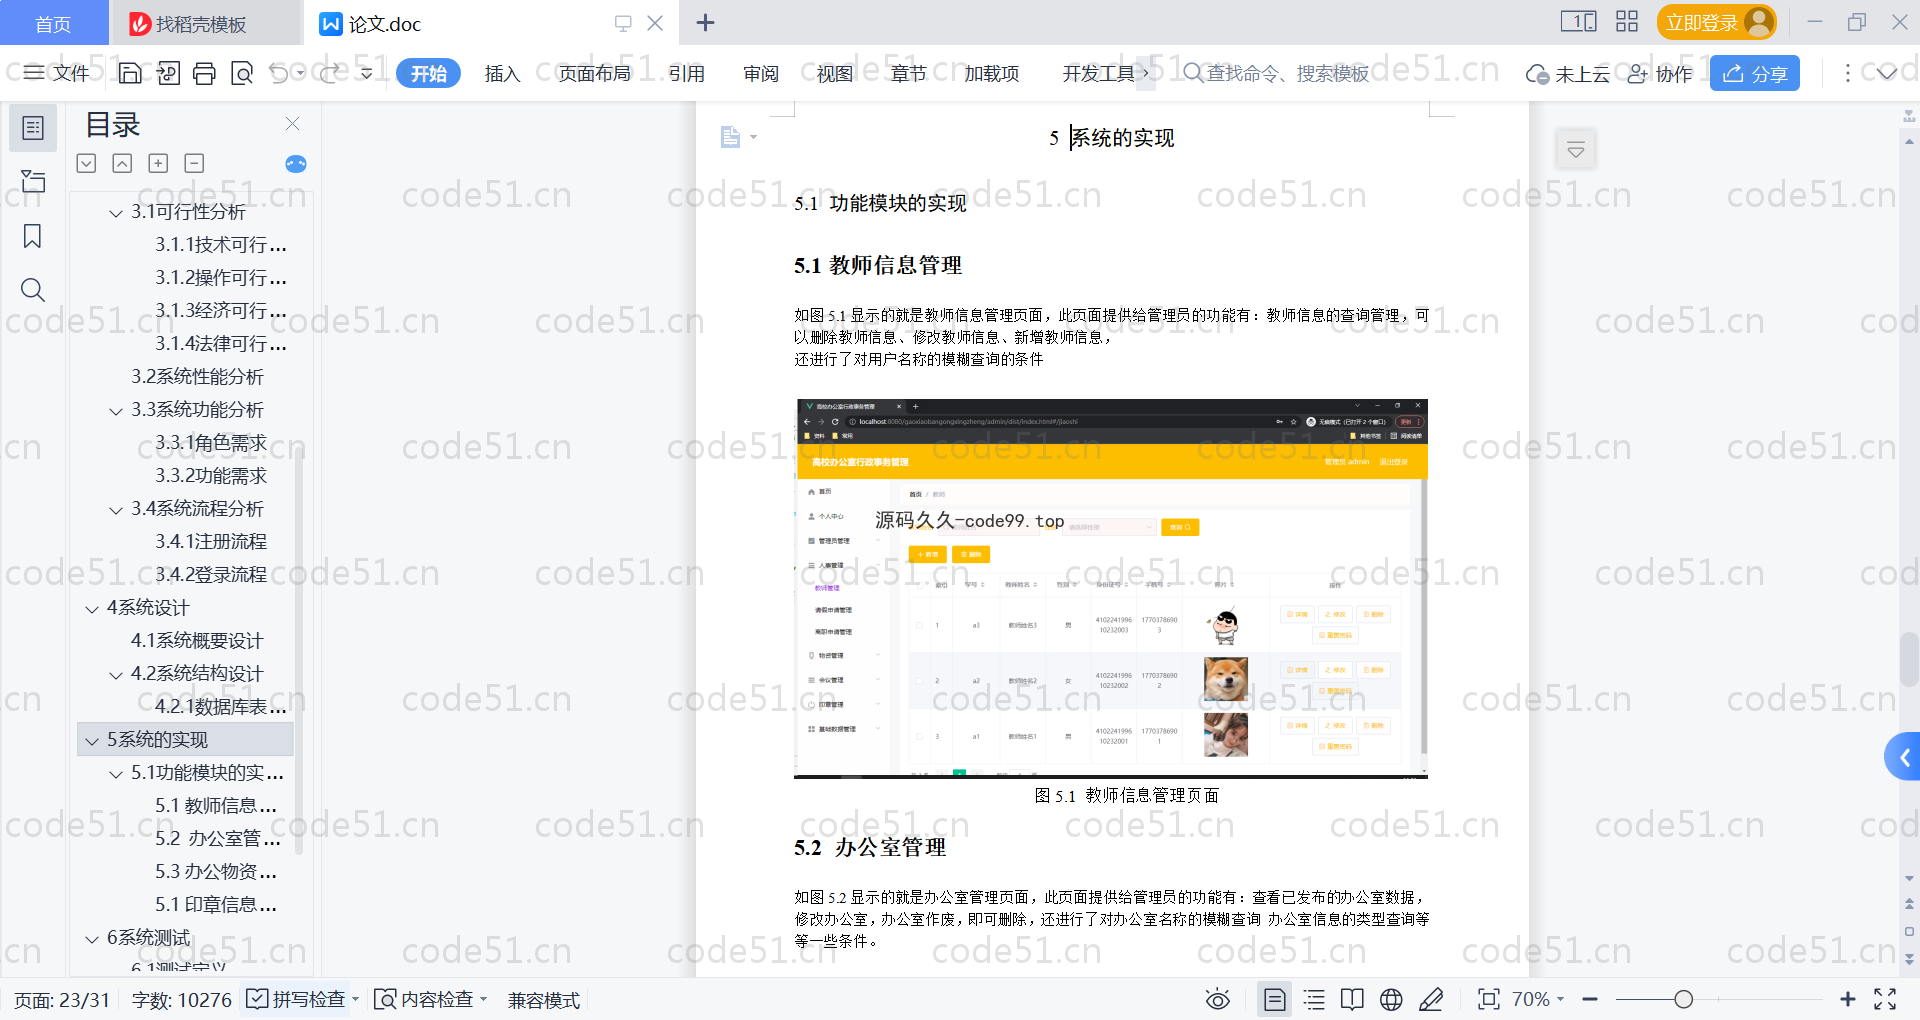Open the 文件 menu
The width and height of the screenshot is (1920, 1020).
pyautogui.click(x=57, y=73)
